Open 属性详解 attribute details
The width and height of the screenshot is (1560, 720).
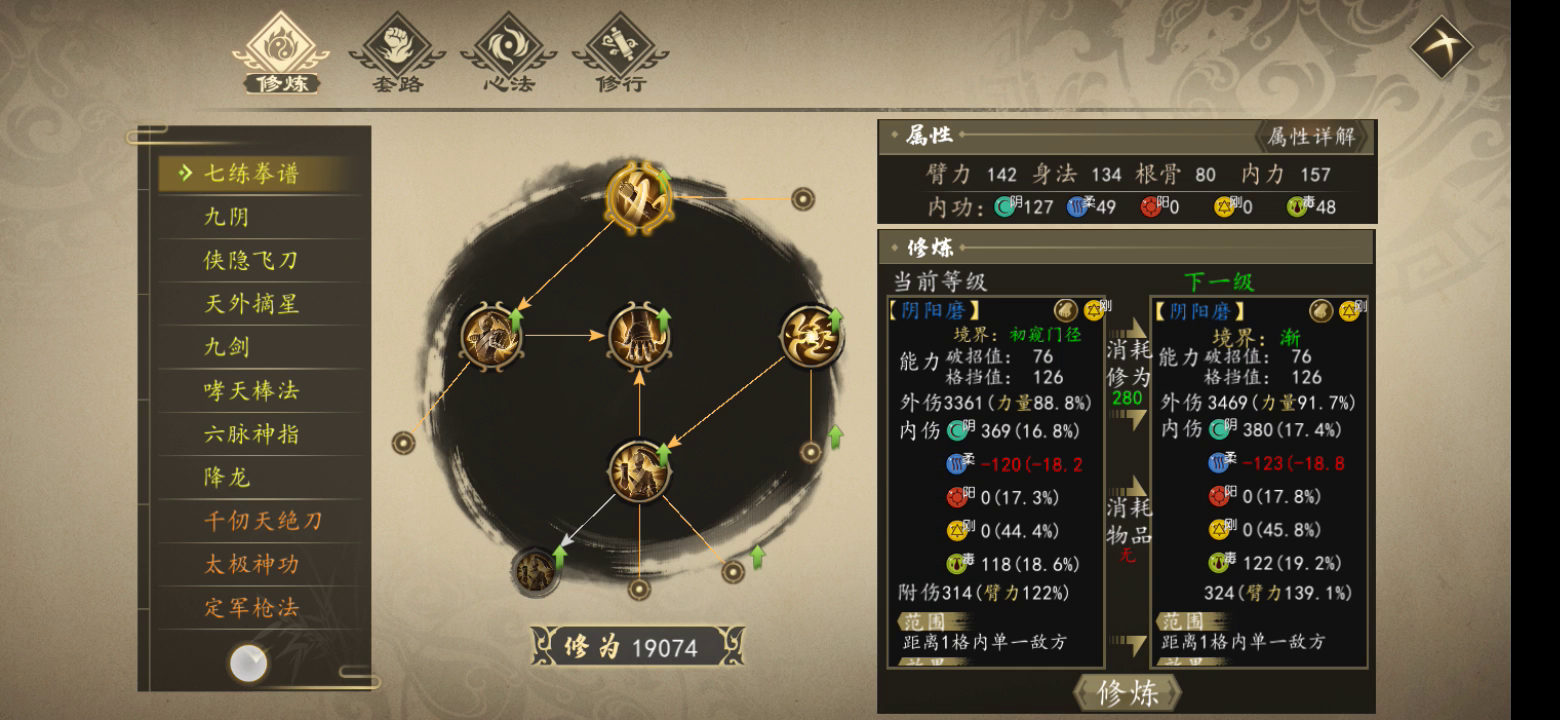pyautogui.click(x=1311, y=137)
